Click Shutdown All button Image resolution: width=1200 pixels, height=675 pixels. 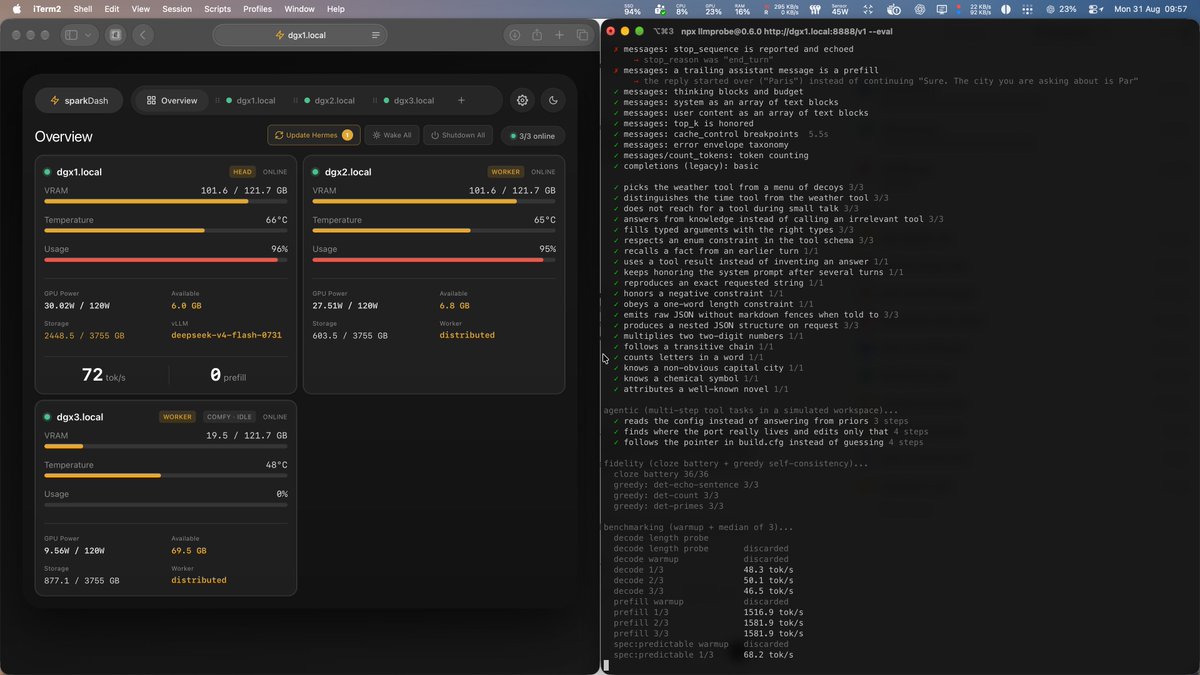(x=458, y=135)
